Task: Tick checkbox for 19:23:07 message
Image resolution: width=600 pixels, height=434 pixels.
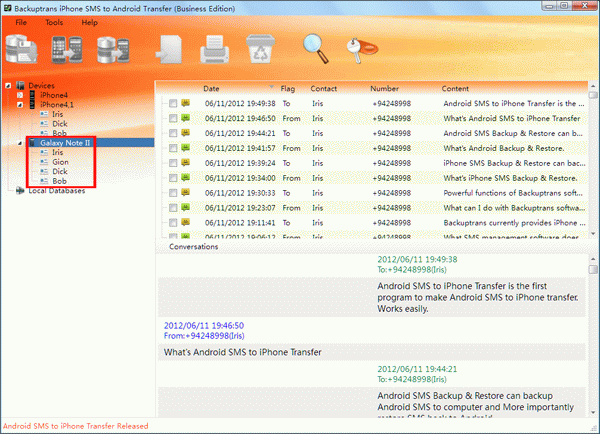Action: (173, 208)
